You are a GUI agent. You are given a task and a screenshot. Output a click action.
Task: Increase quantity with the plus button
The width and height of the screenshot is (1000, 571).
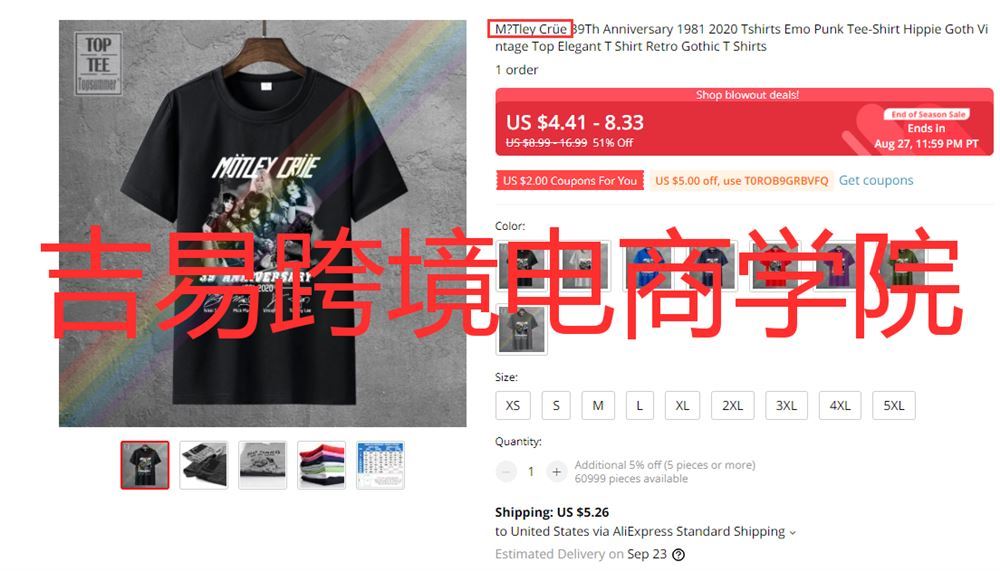pyautogui.click(x=556, y=471)
